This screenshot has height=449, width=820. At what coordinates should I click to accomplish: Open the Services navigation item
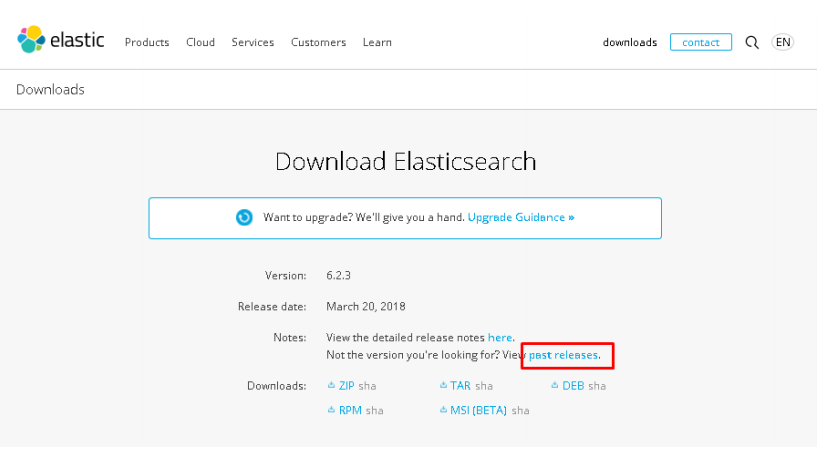click(253, 42)
